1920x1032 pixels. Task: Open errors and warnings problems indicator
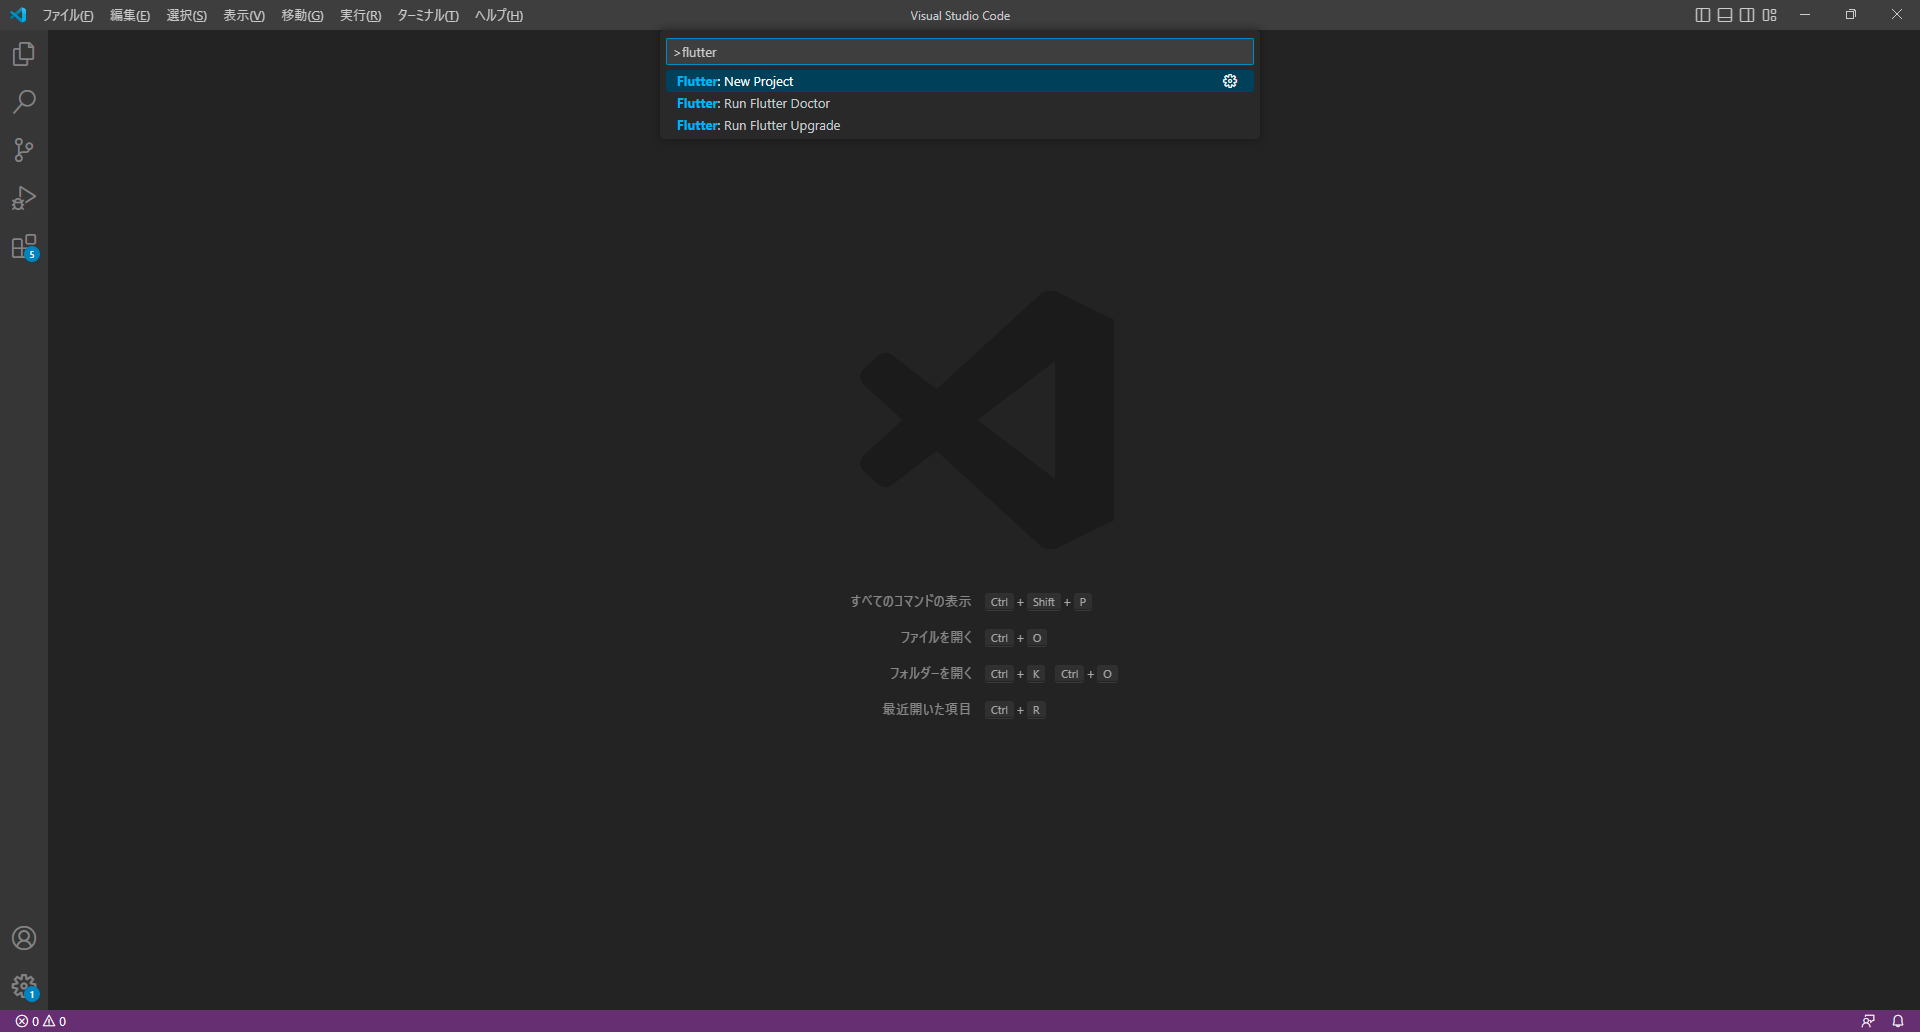coord(41,1021)
